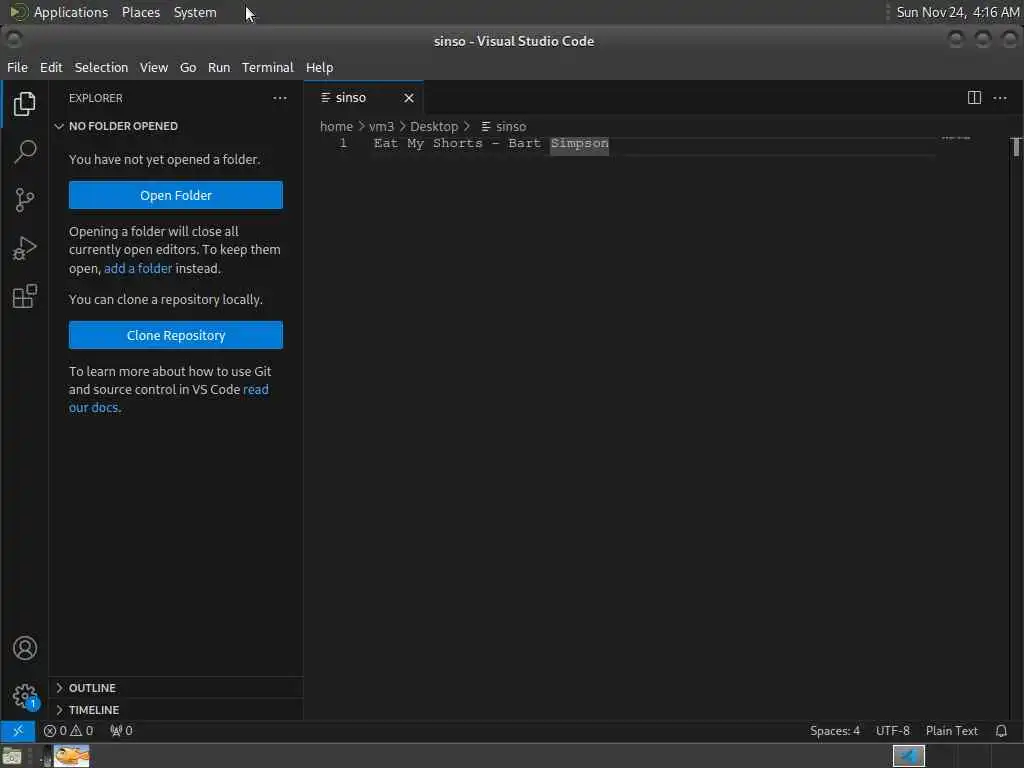This screenshot has width=1024, height=768.
Task: Open the Source Control view
Action: [25, 200]
